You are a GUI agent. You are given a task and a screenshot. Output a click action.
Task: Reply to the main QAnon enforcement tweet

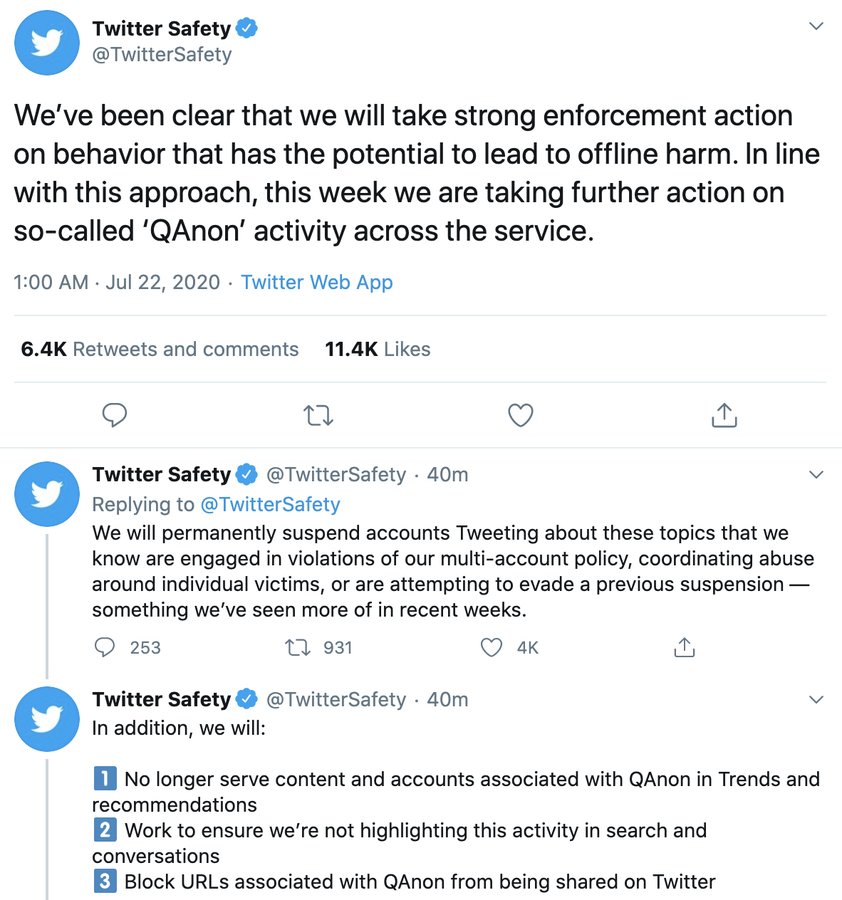coord(114,415)
